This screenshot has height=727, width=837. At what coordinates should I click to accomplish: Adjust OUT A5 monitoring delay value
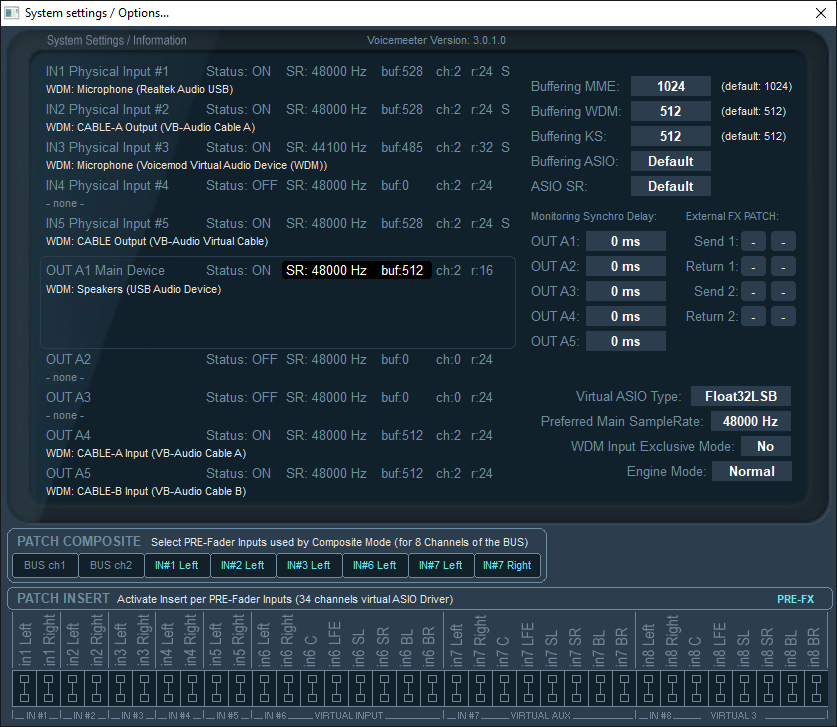(626, 342)
